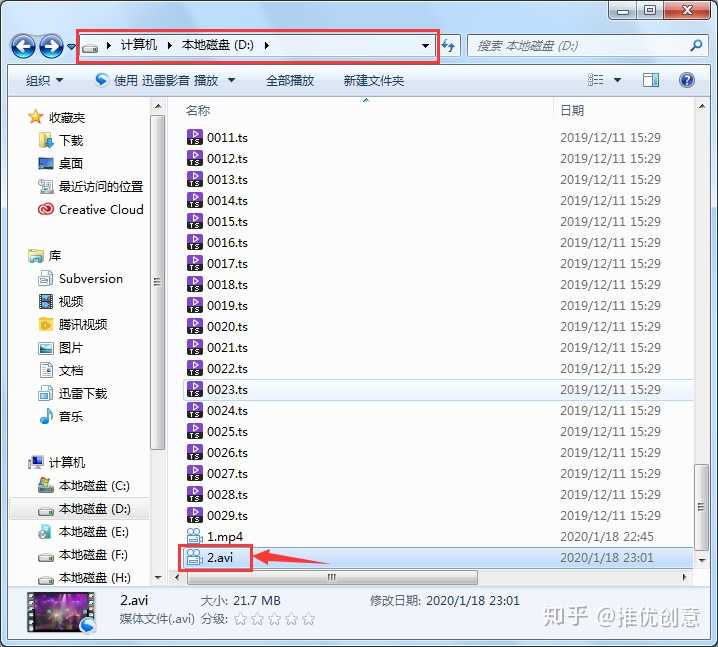This screenshot has height=647, width=718.
Task: Expand arrow after 本地磁盘 (D:) in address bar
Action: click(267, 45)
